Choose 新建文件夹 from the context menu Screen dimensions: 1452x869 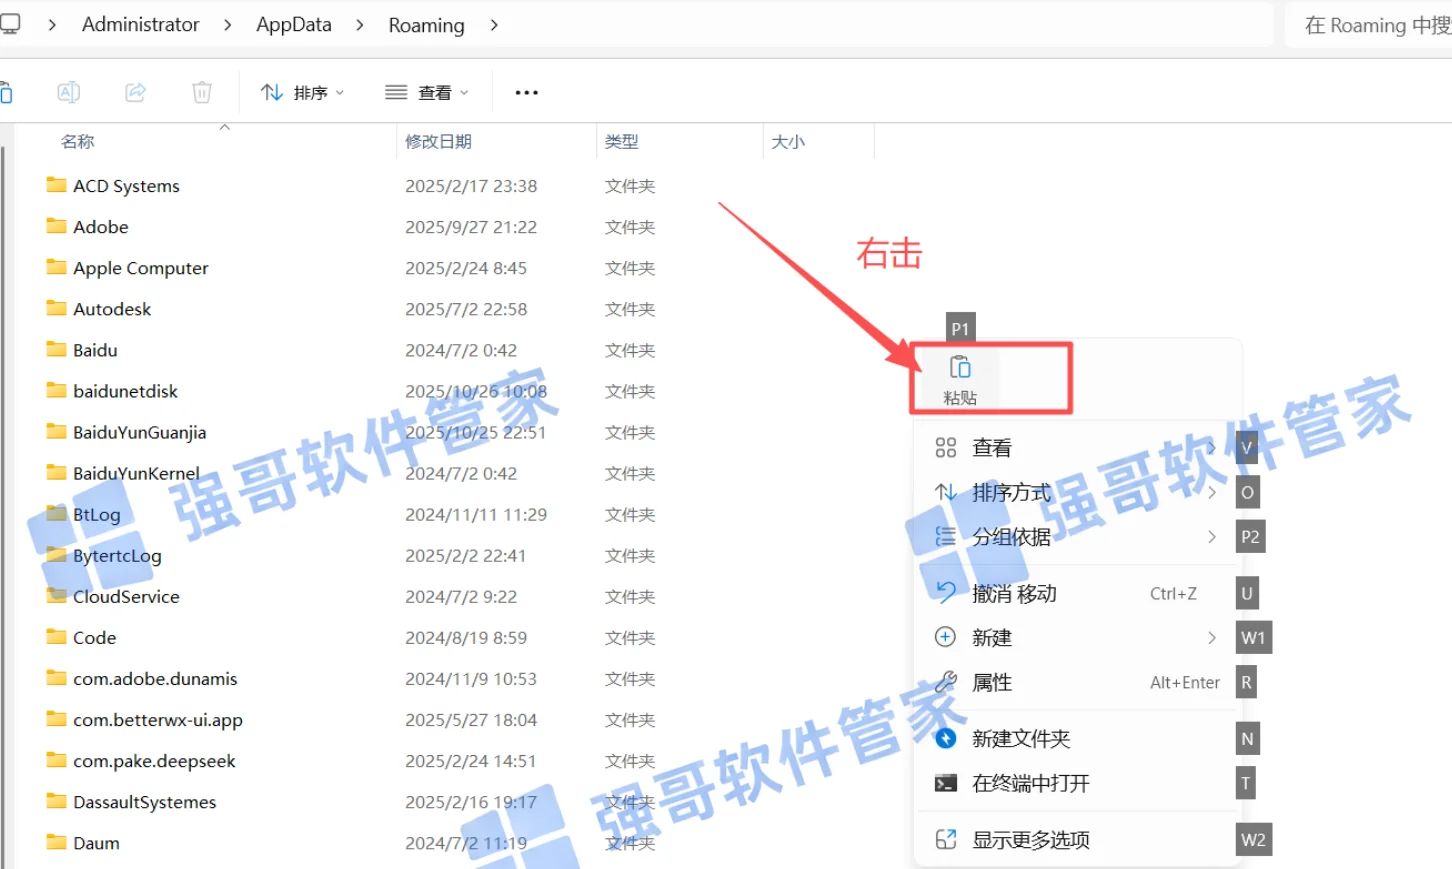tap(1076, 739)
